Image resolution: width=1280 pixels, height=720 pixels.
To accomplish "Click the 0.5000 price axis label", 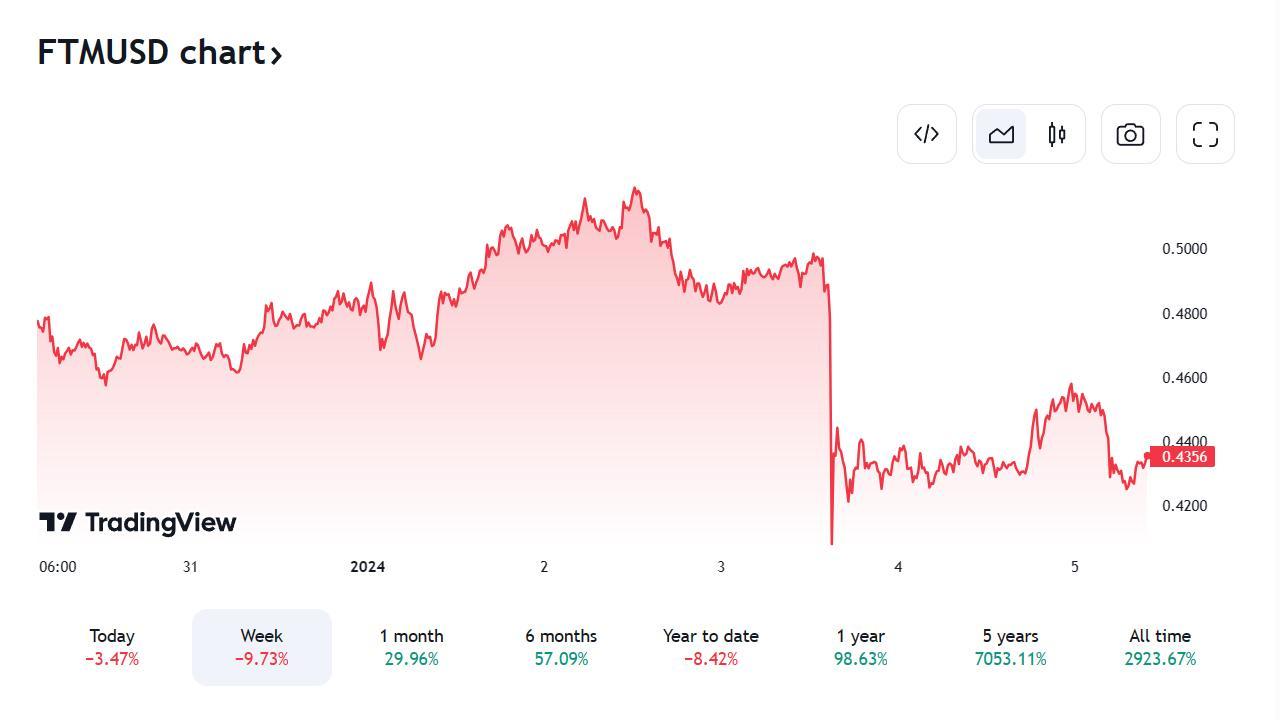I will 1184,249.
